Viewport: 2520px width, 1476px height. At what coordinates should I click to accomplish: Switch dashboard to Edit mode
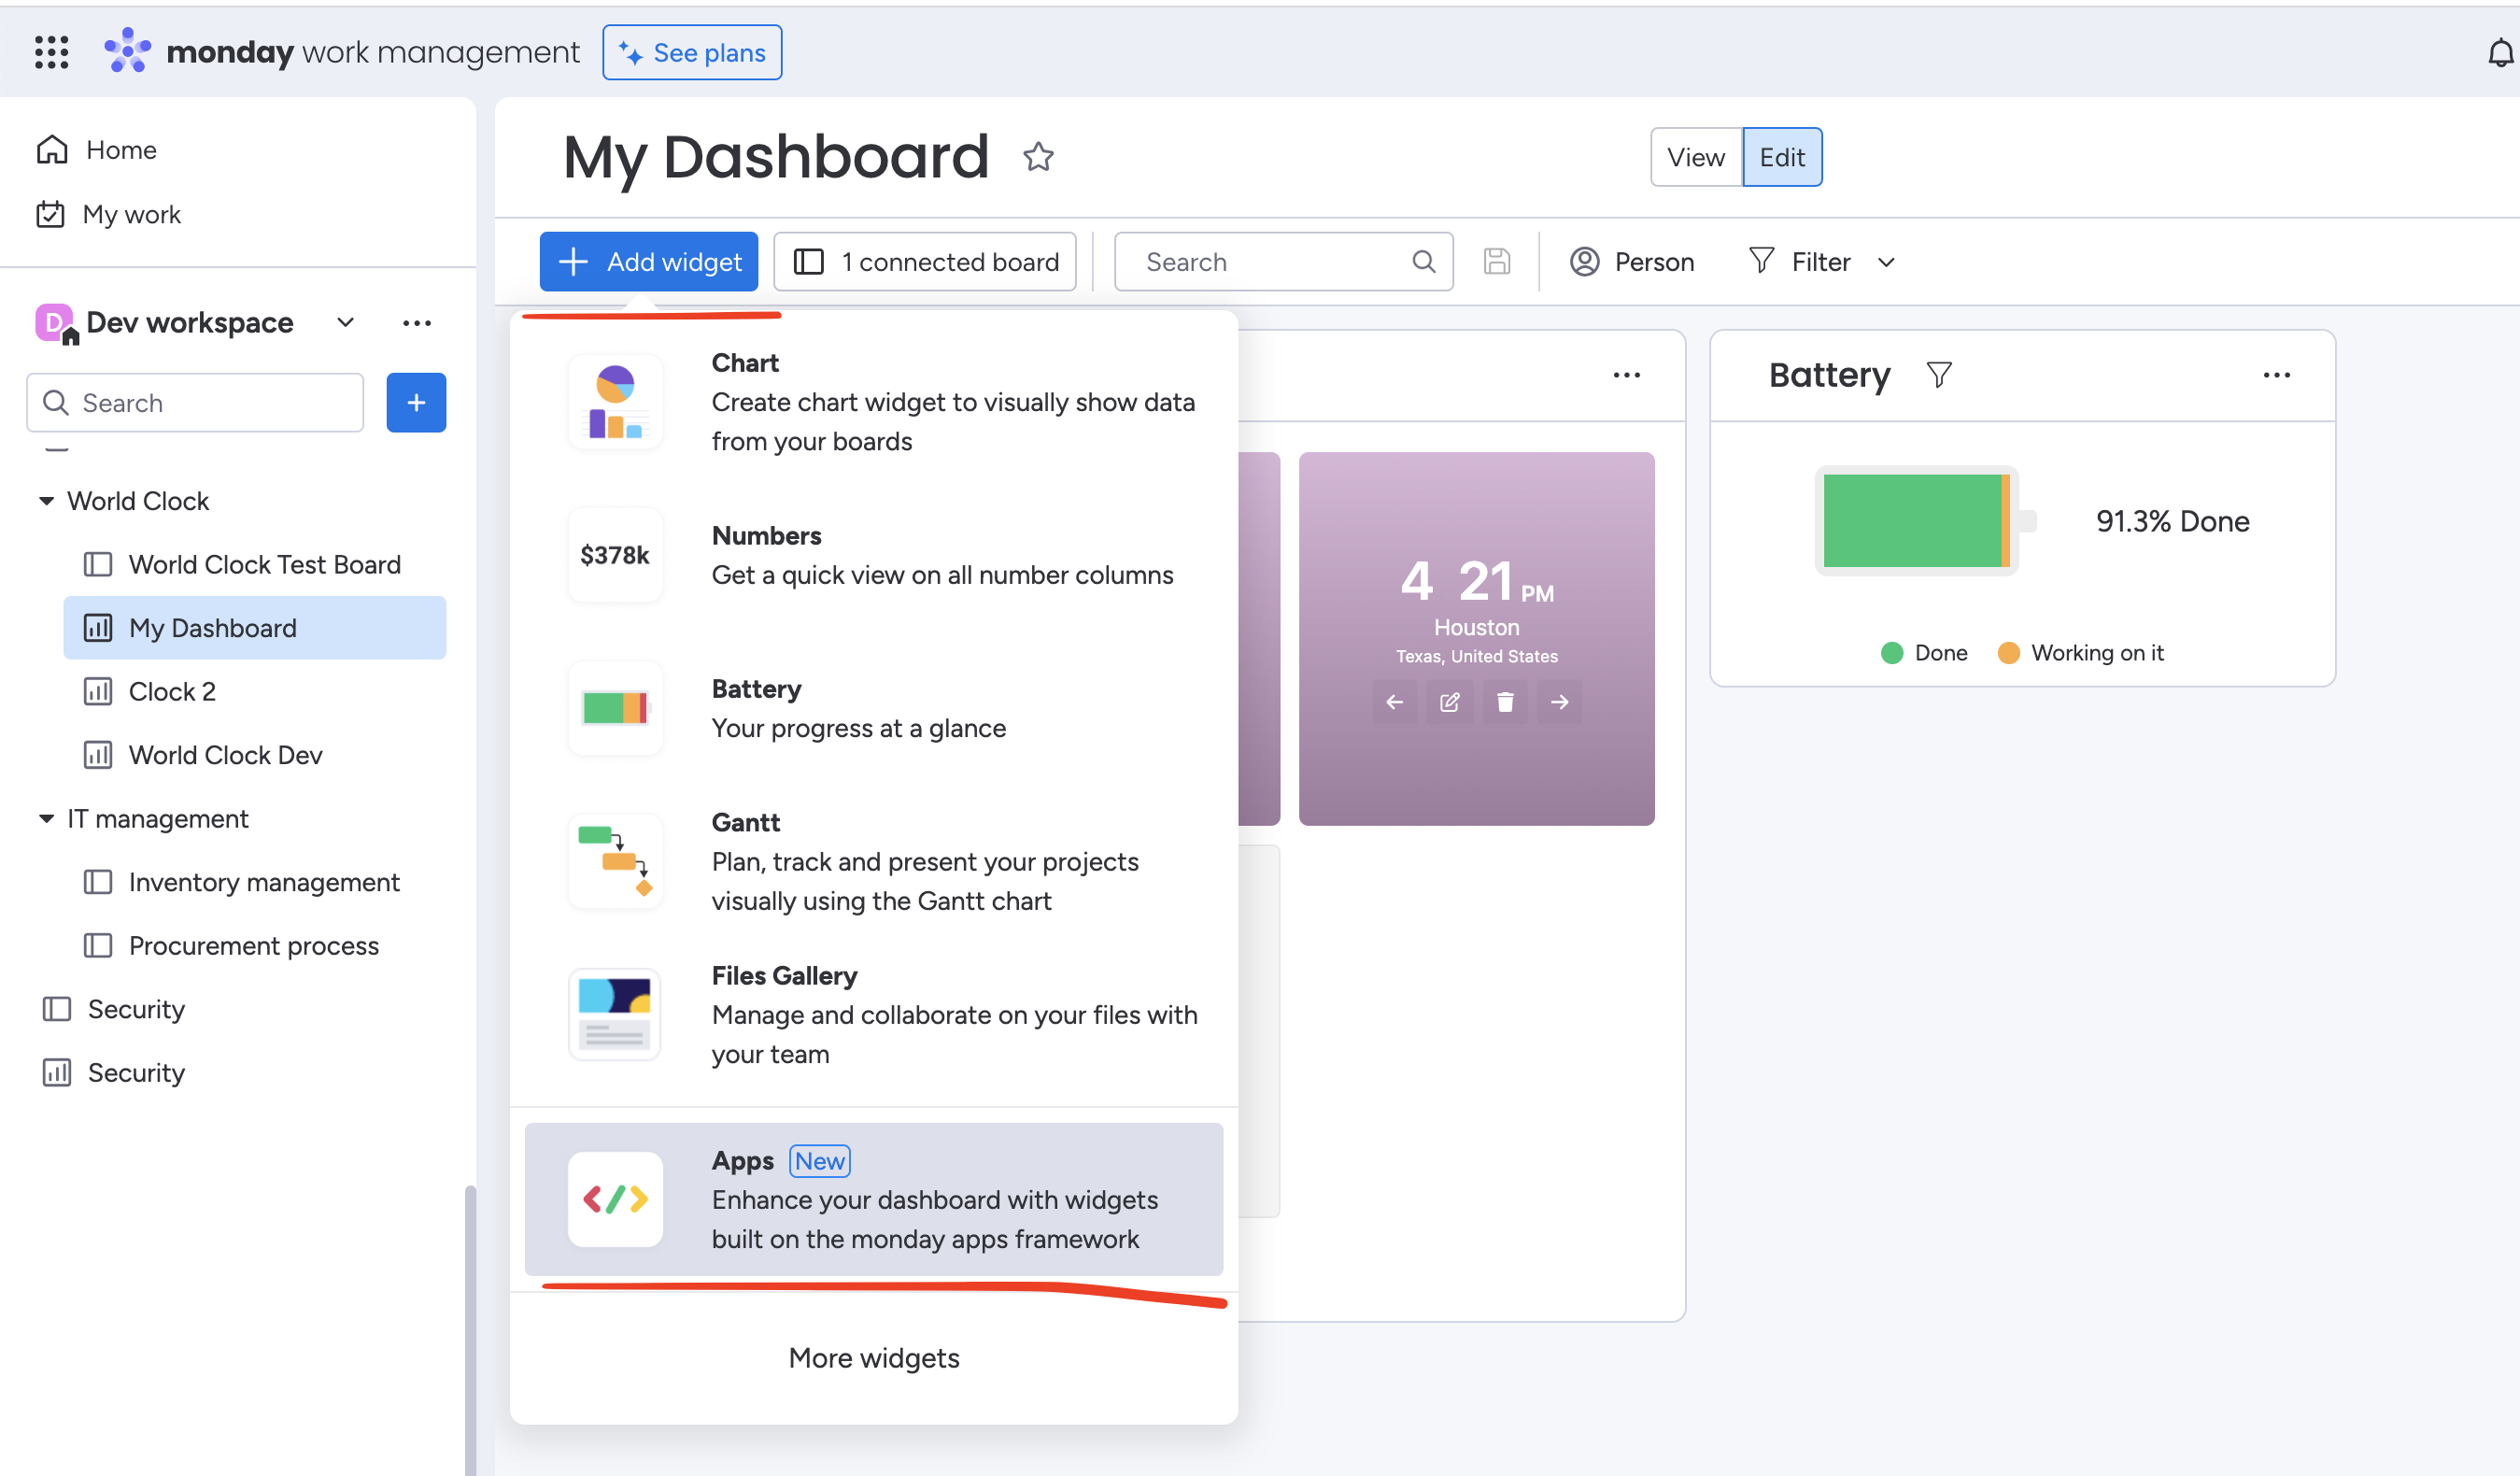coord(1782,157)
